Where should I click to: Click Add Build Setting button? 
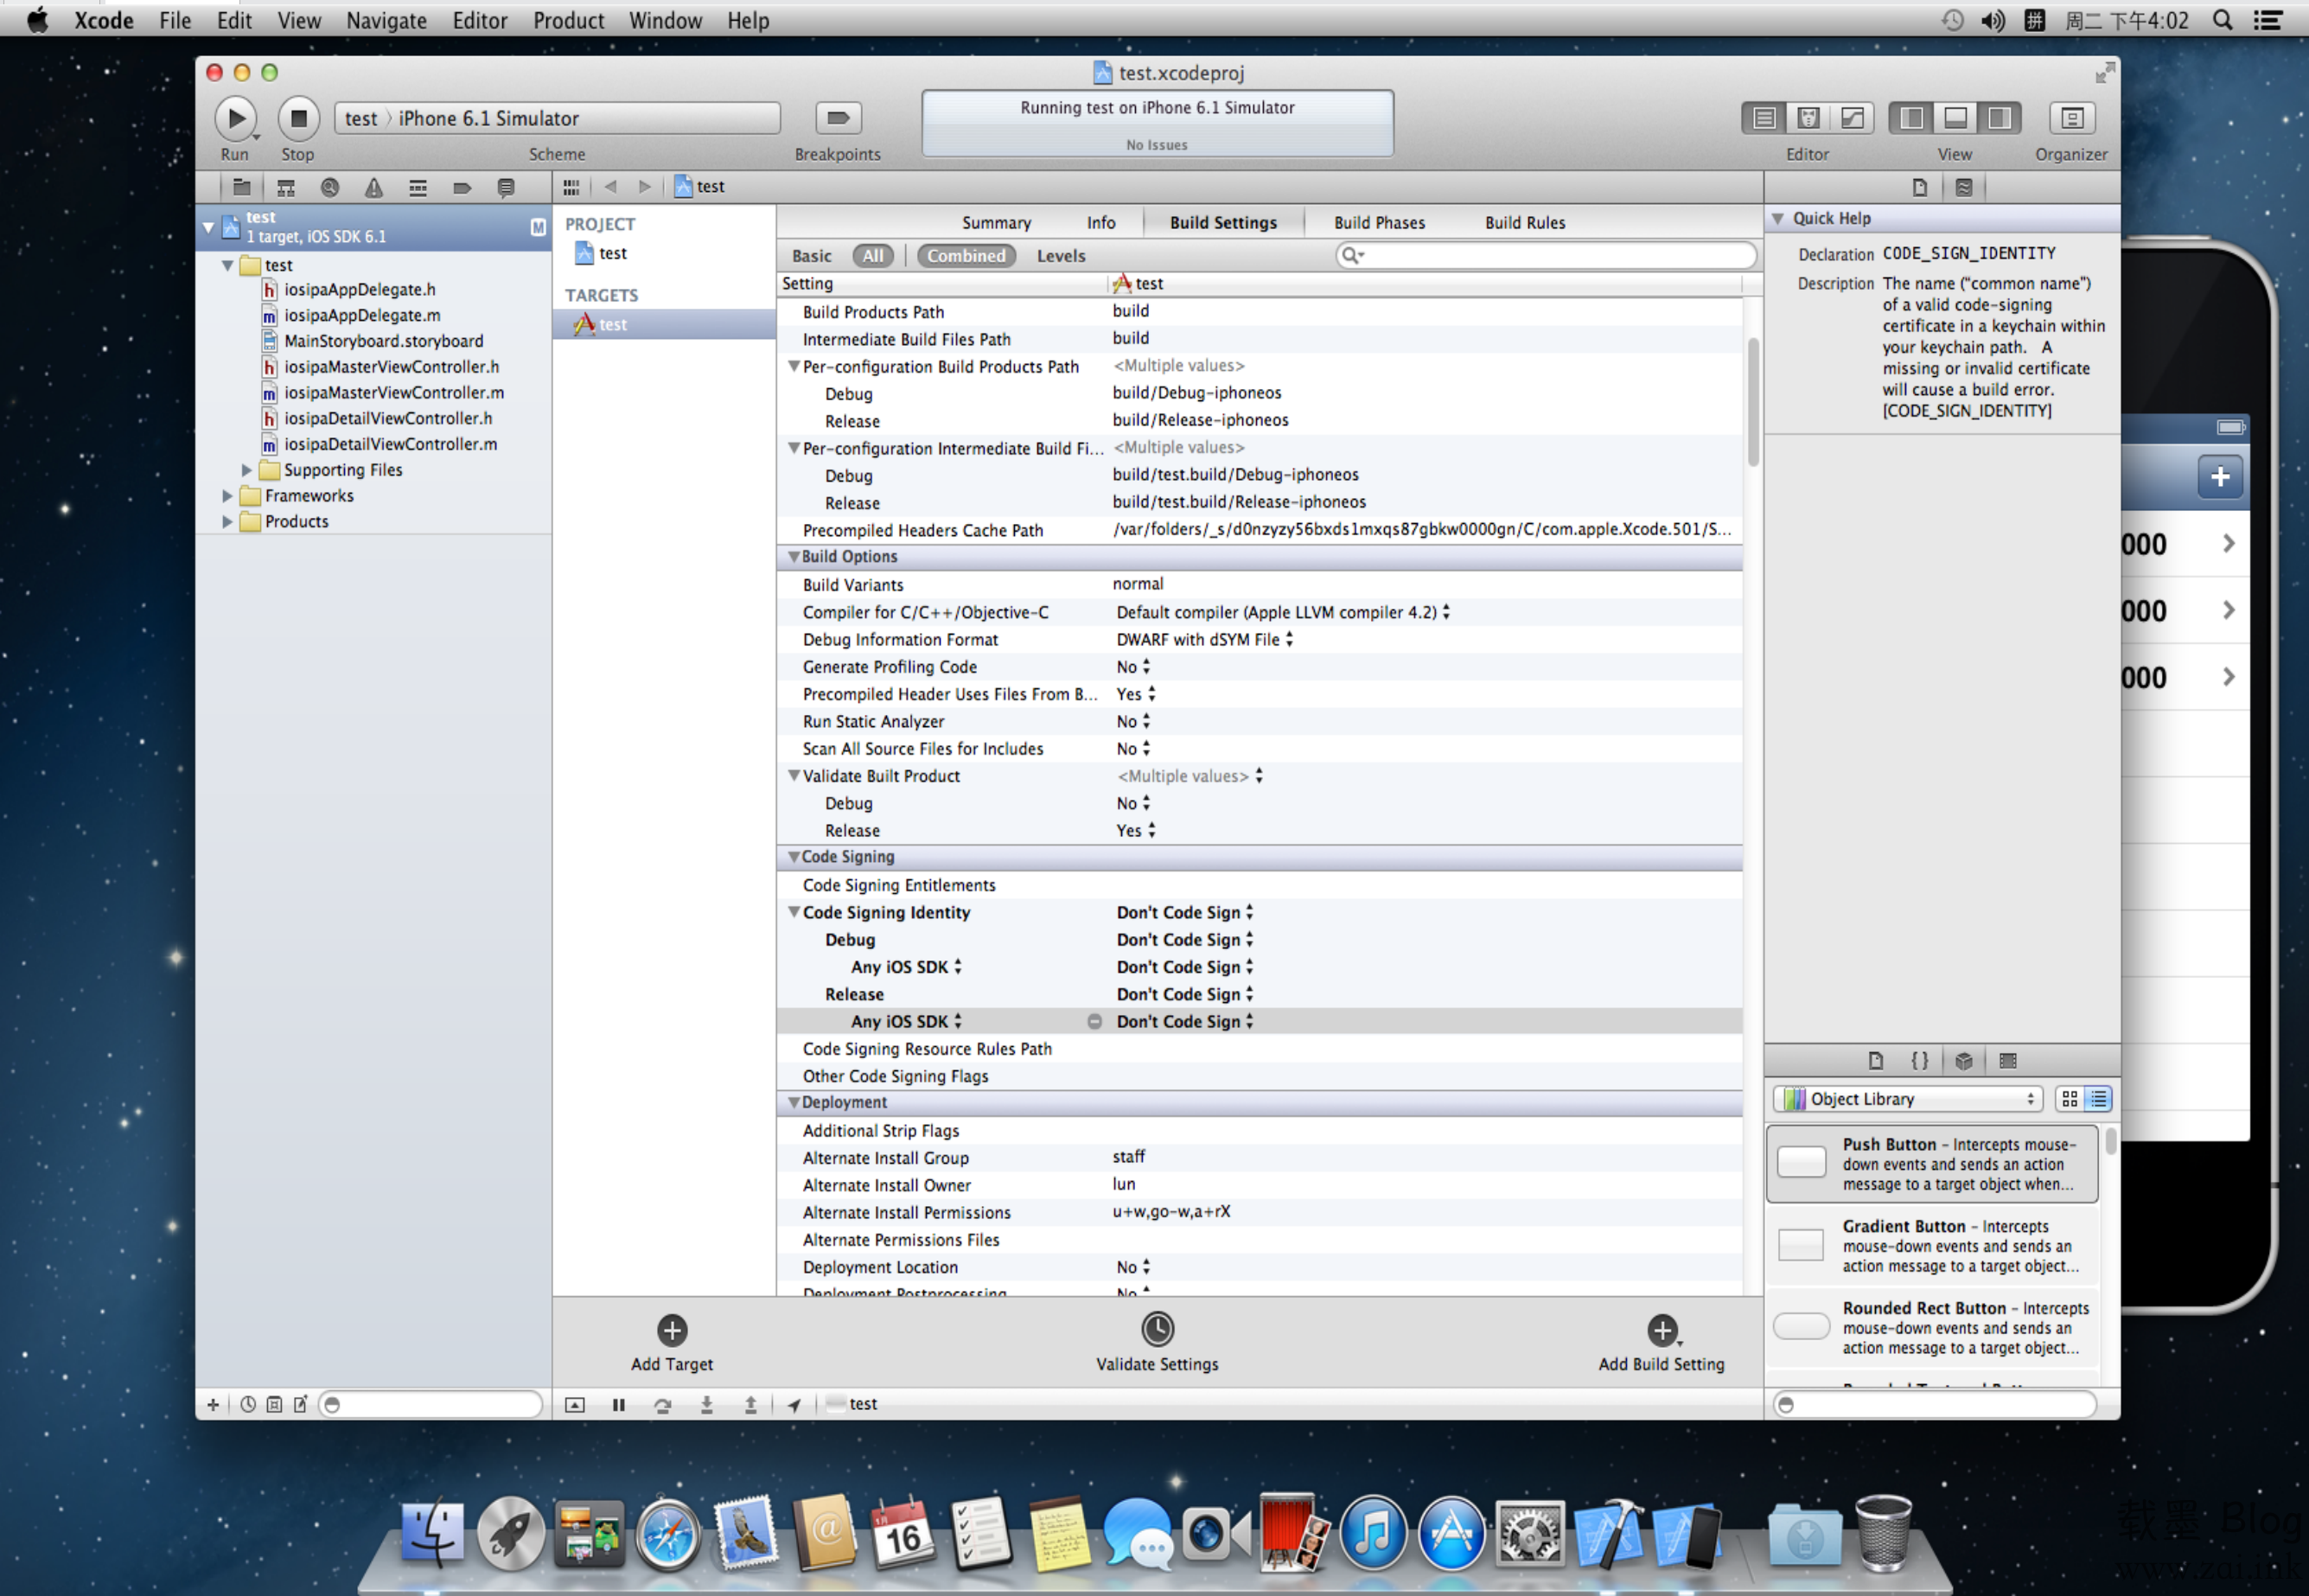click(x=1661, y=1331)
